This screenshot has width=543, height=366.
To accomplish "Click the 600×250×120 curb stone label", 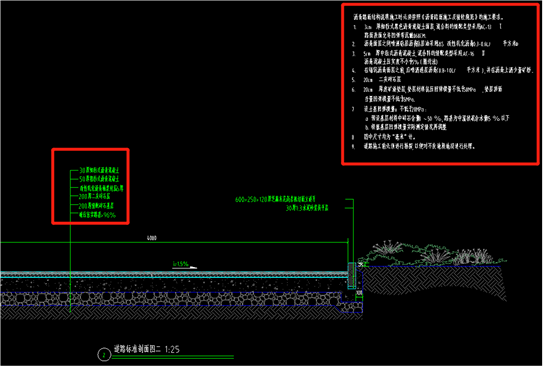I will (275, 199).
